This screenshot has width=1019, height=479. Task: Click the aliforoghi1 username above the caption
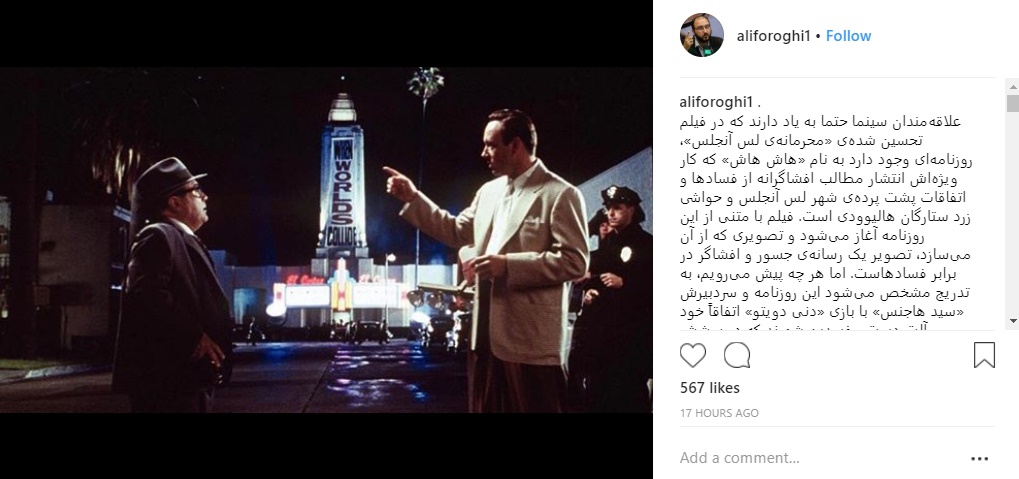click(x=716, y=102)
